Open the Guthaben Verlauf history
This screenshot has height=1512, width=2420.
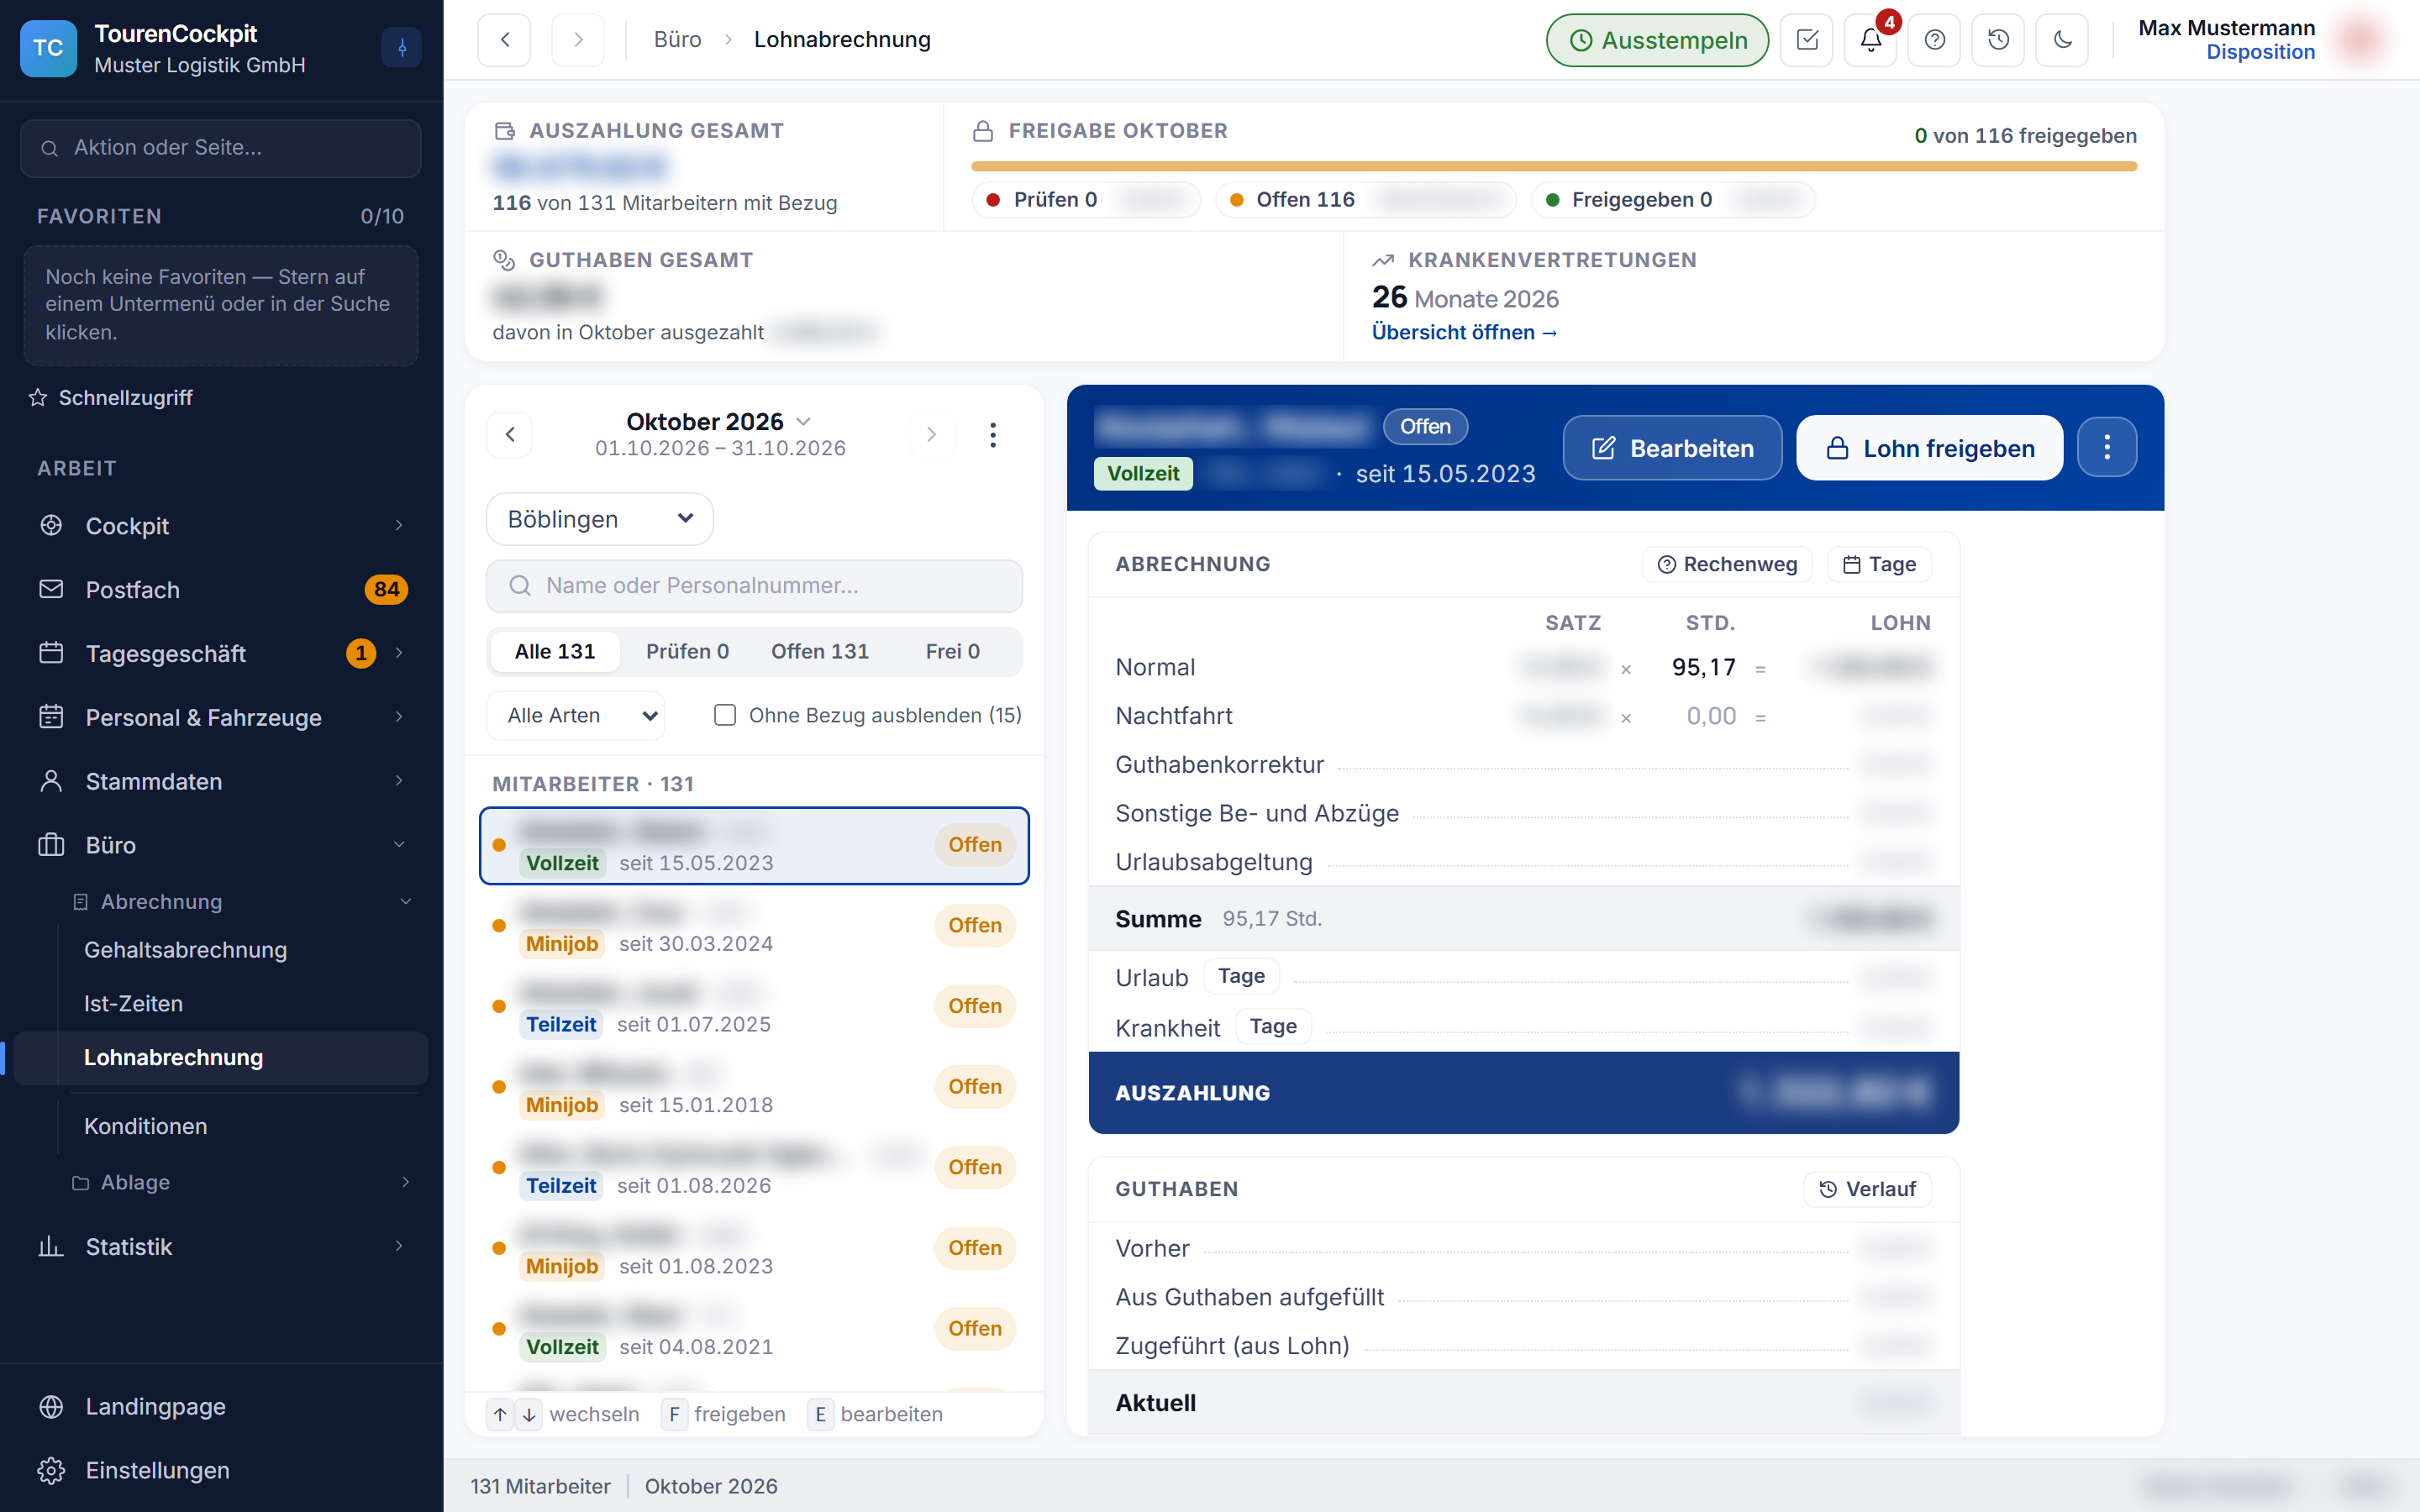point(1867,1189)
